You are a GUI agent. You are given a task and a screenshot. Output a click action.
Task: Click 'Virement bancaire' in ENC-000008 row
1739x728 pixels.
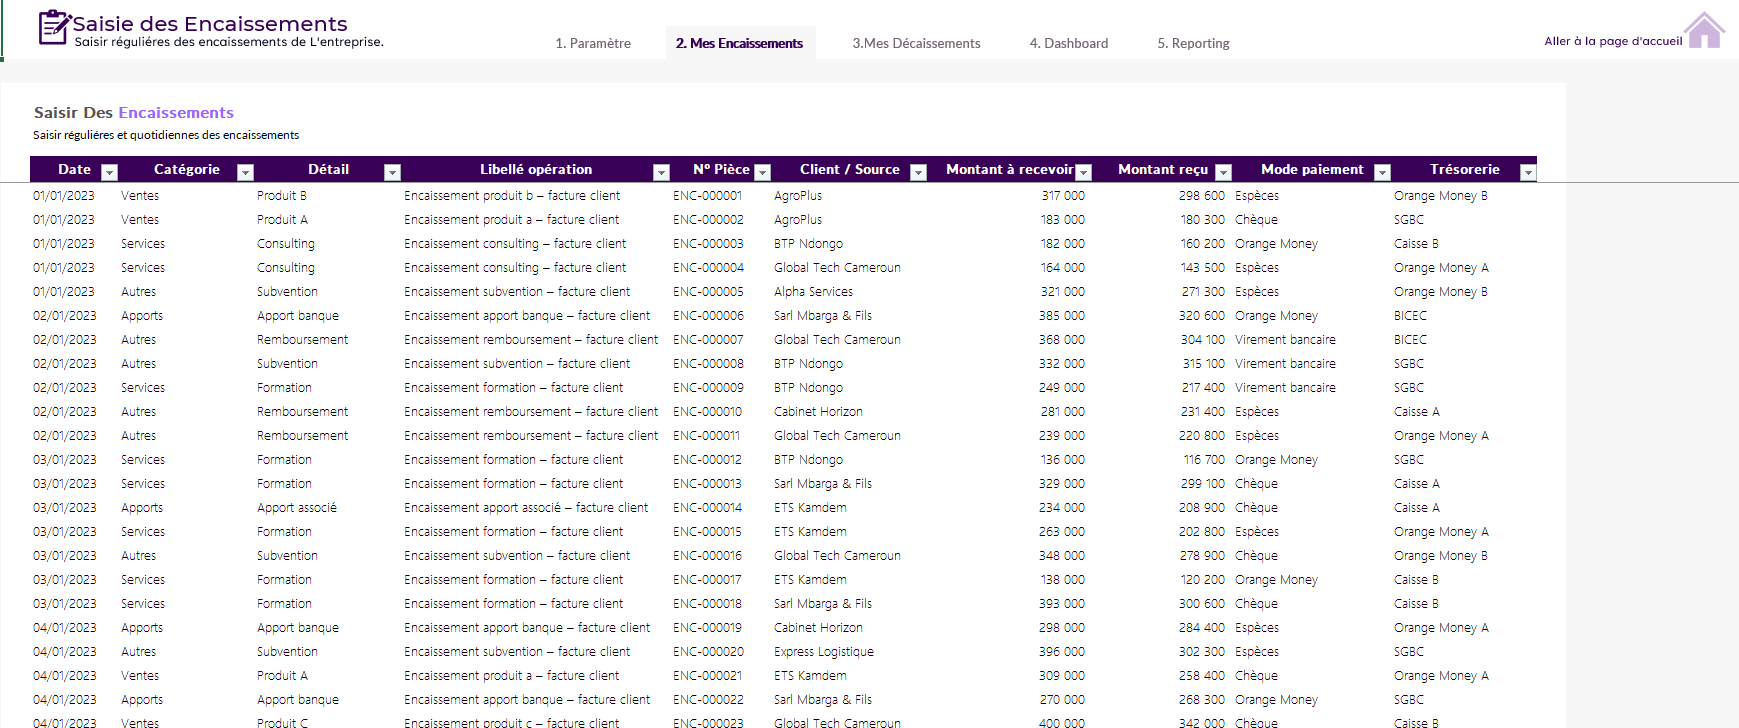click(x=1285, y=364)
